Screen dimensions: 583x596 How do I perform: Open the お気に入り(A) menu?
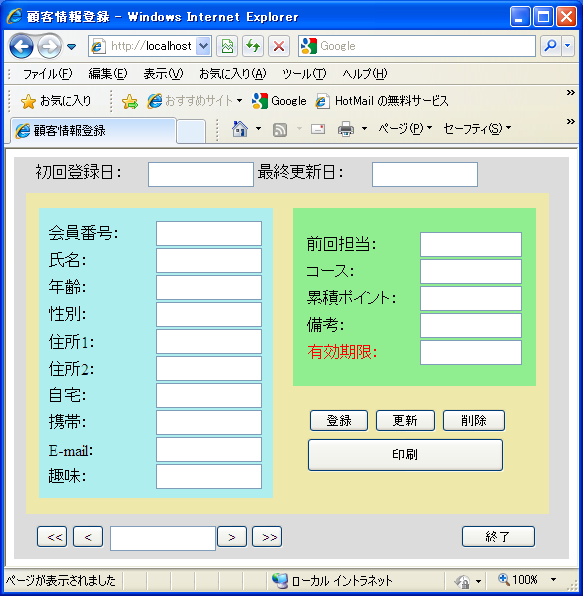click(233, 74)
